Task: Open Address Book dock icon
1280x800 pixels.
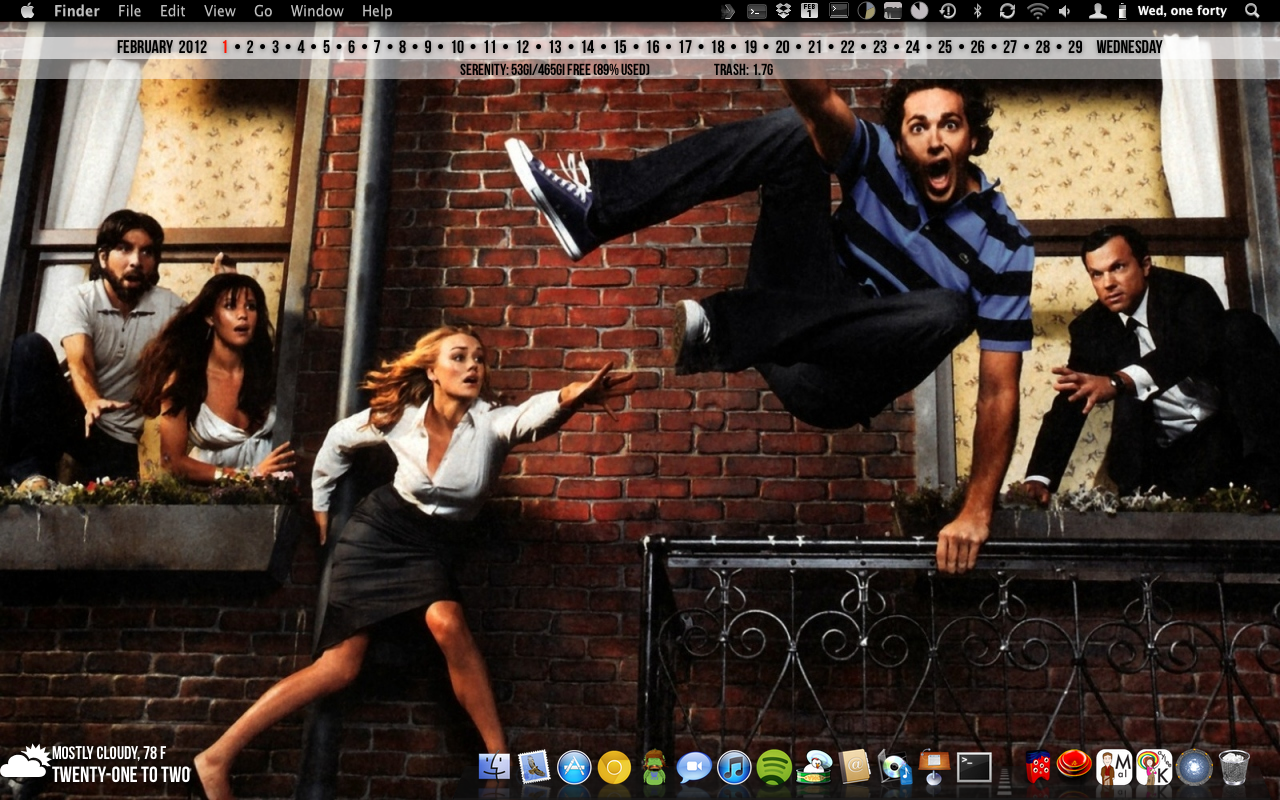Action: pos(854,767)
